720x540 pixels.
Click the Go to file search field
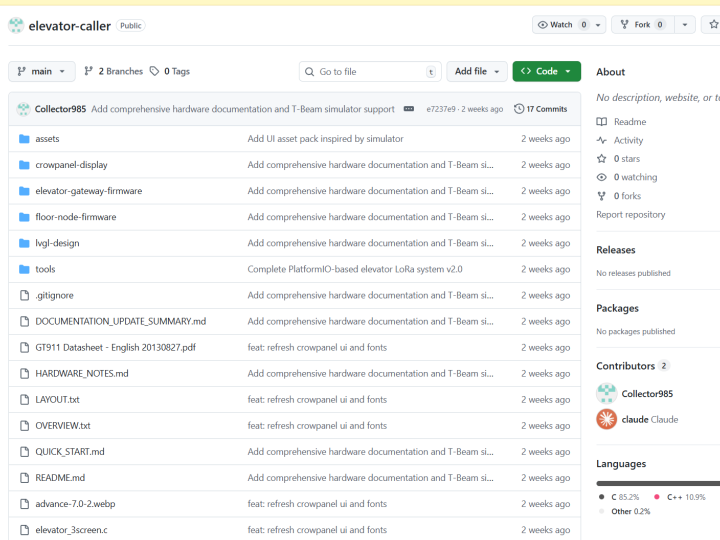370,72
